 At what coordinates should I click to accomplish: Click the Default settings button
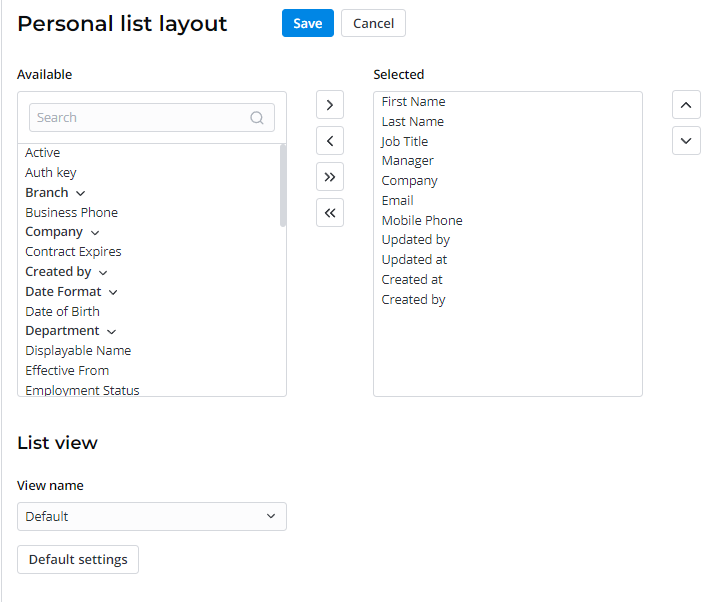coord(78,559)
